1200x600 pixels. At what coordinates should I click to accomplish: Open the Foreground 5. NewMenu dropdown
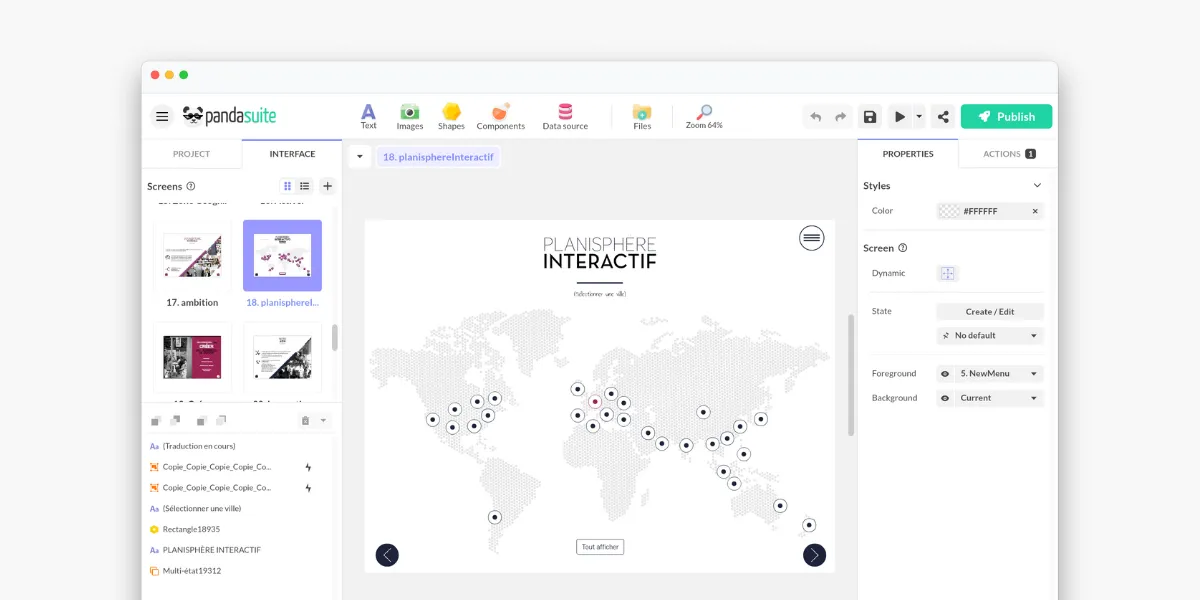pyautogui.click(x=1000, y=373)
